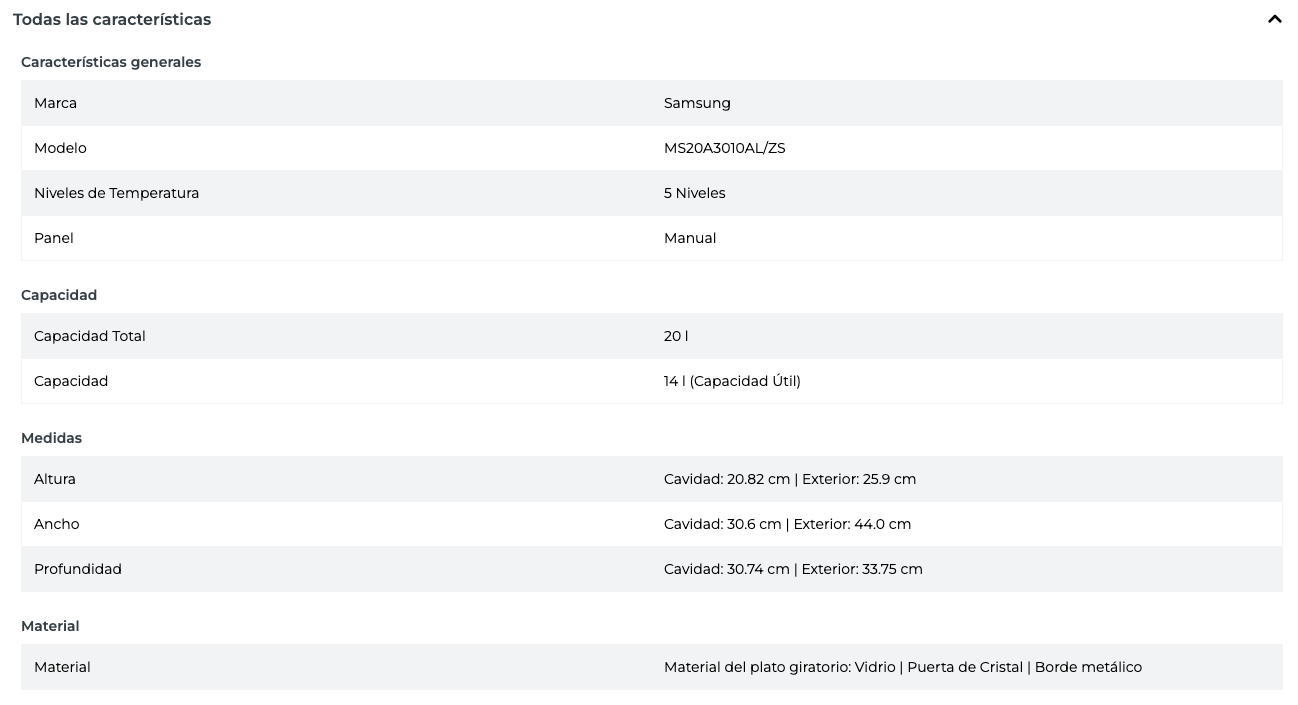The width and height of the screenshot is (1298, 705).
Task: Click the Material section heading
Action: click(50, 626)
